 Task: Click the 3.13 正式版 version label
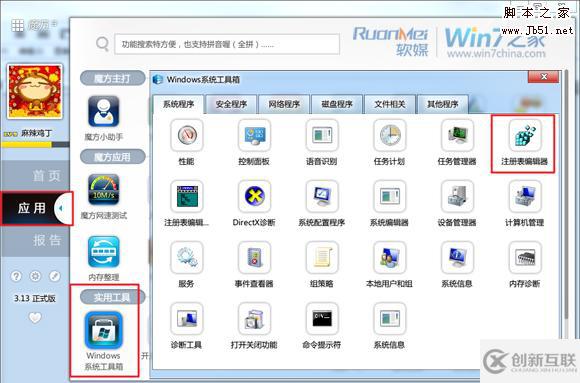tap(35, 298)
